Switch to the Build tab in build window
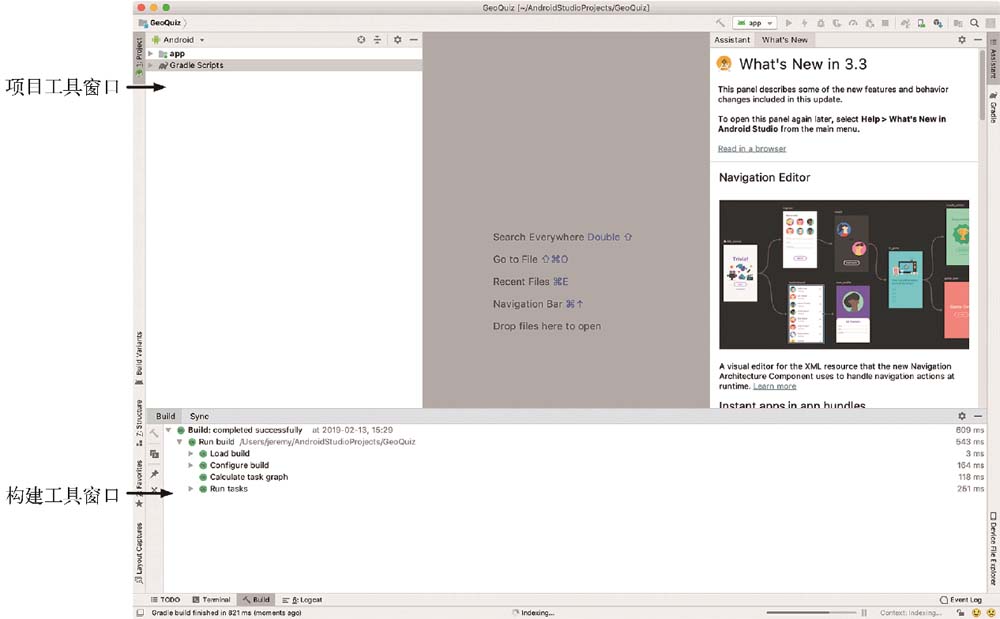Viewport: 1000px width, 619px height. (x=165, y=416)
